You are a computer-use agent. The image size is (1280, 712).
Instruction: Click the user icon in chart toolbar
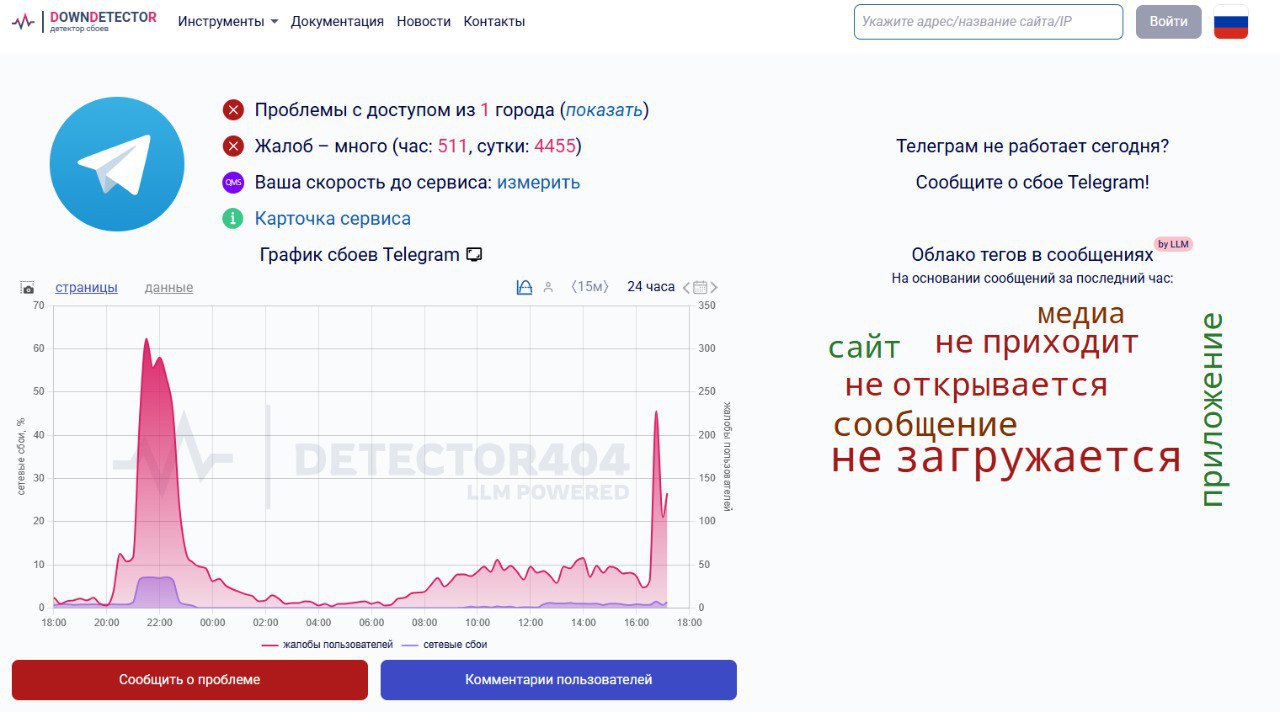548,288
